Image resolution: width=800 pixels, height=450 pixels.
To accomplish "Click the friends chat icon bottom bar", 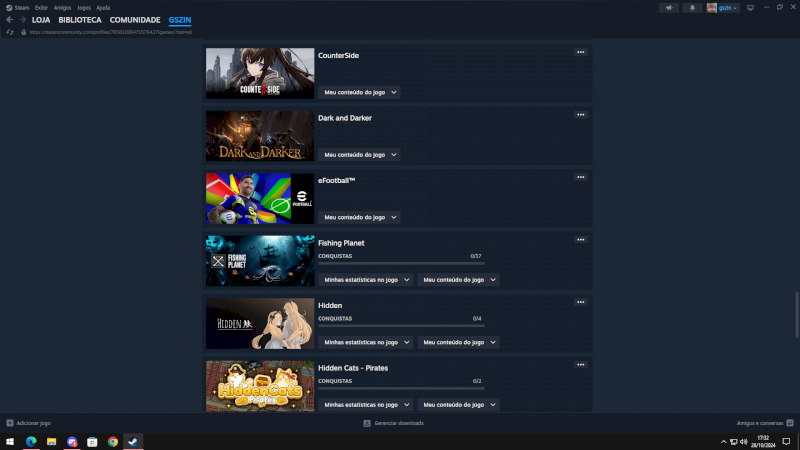I will pos(790,423).
